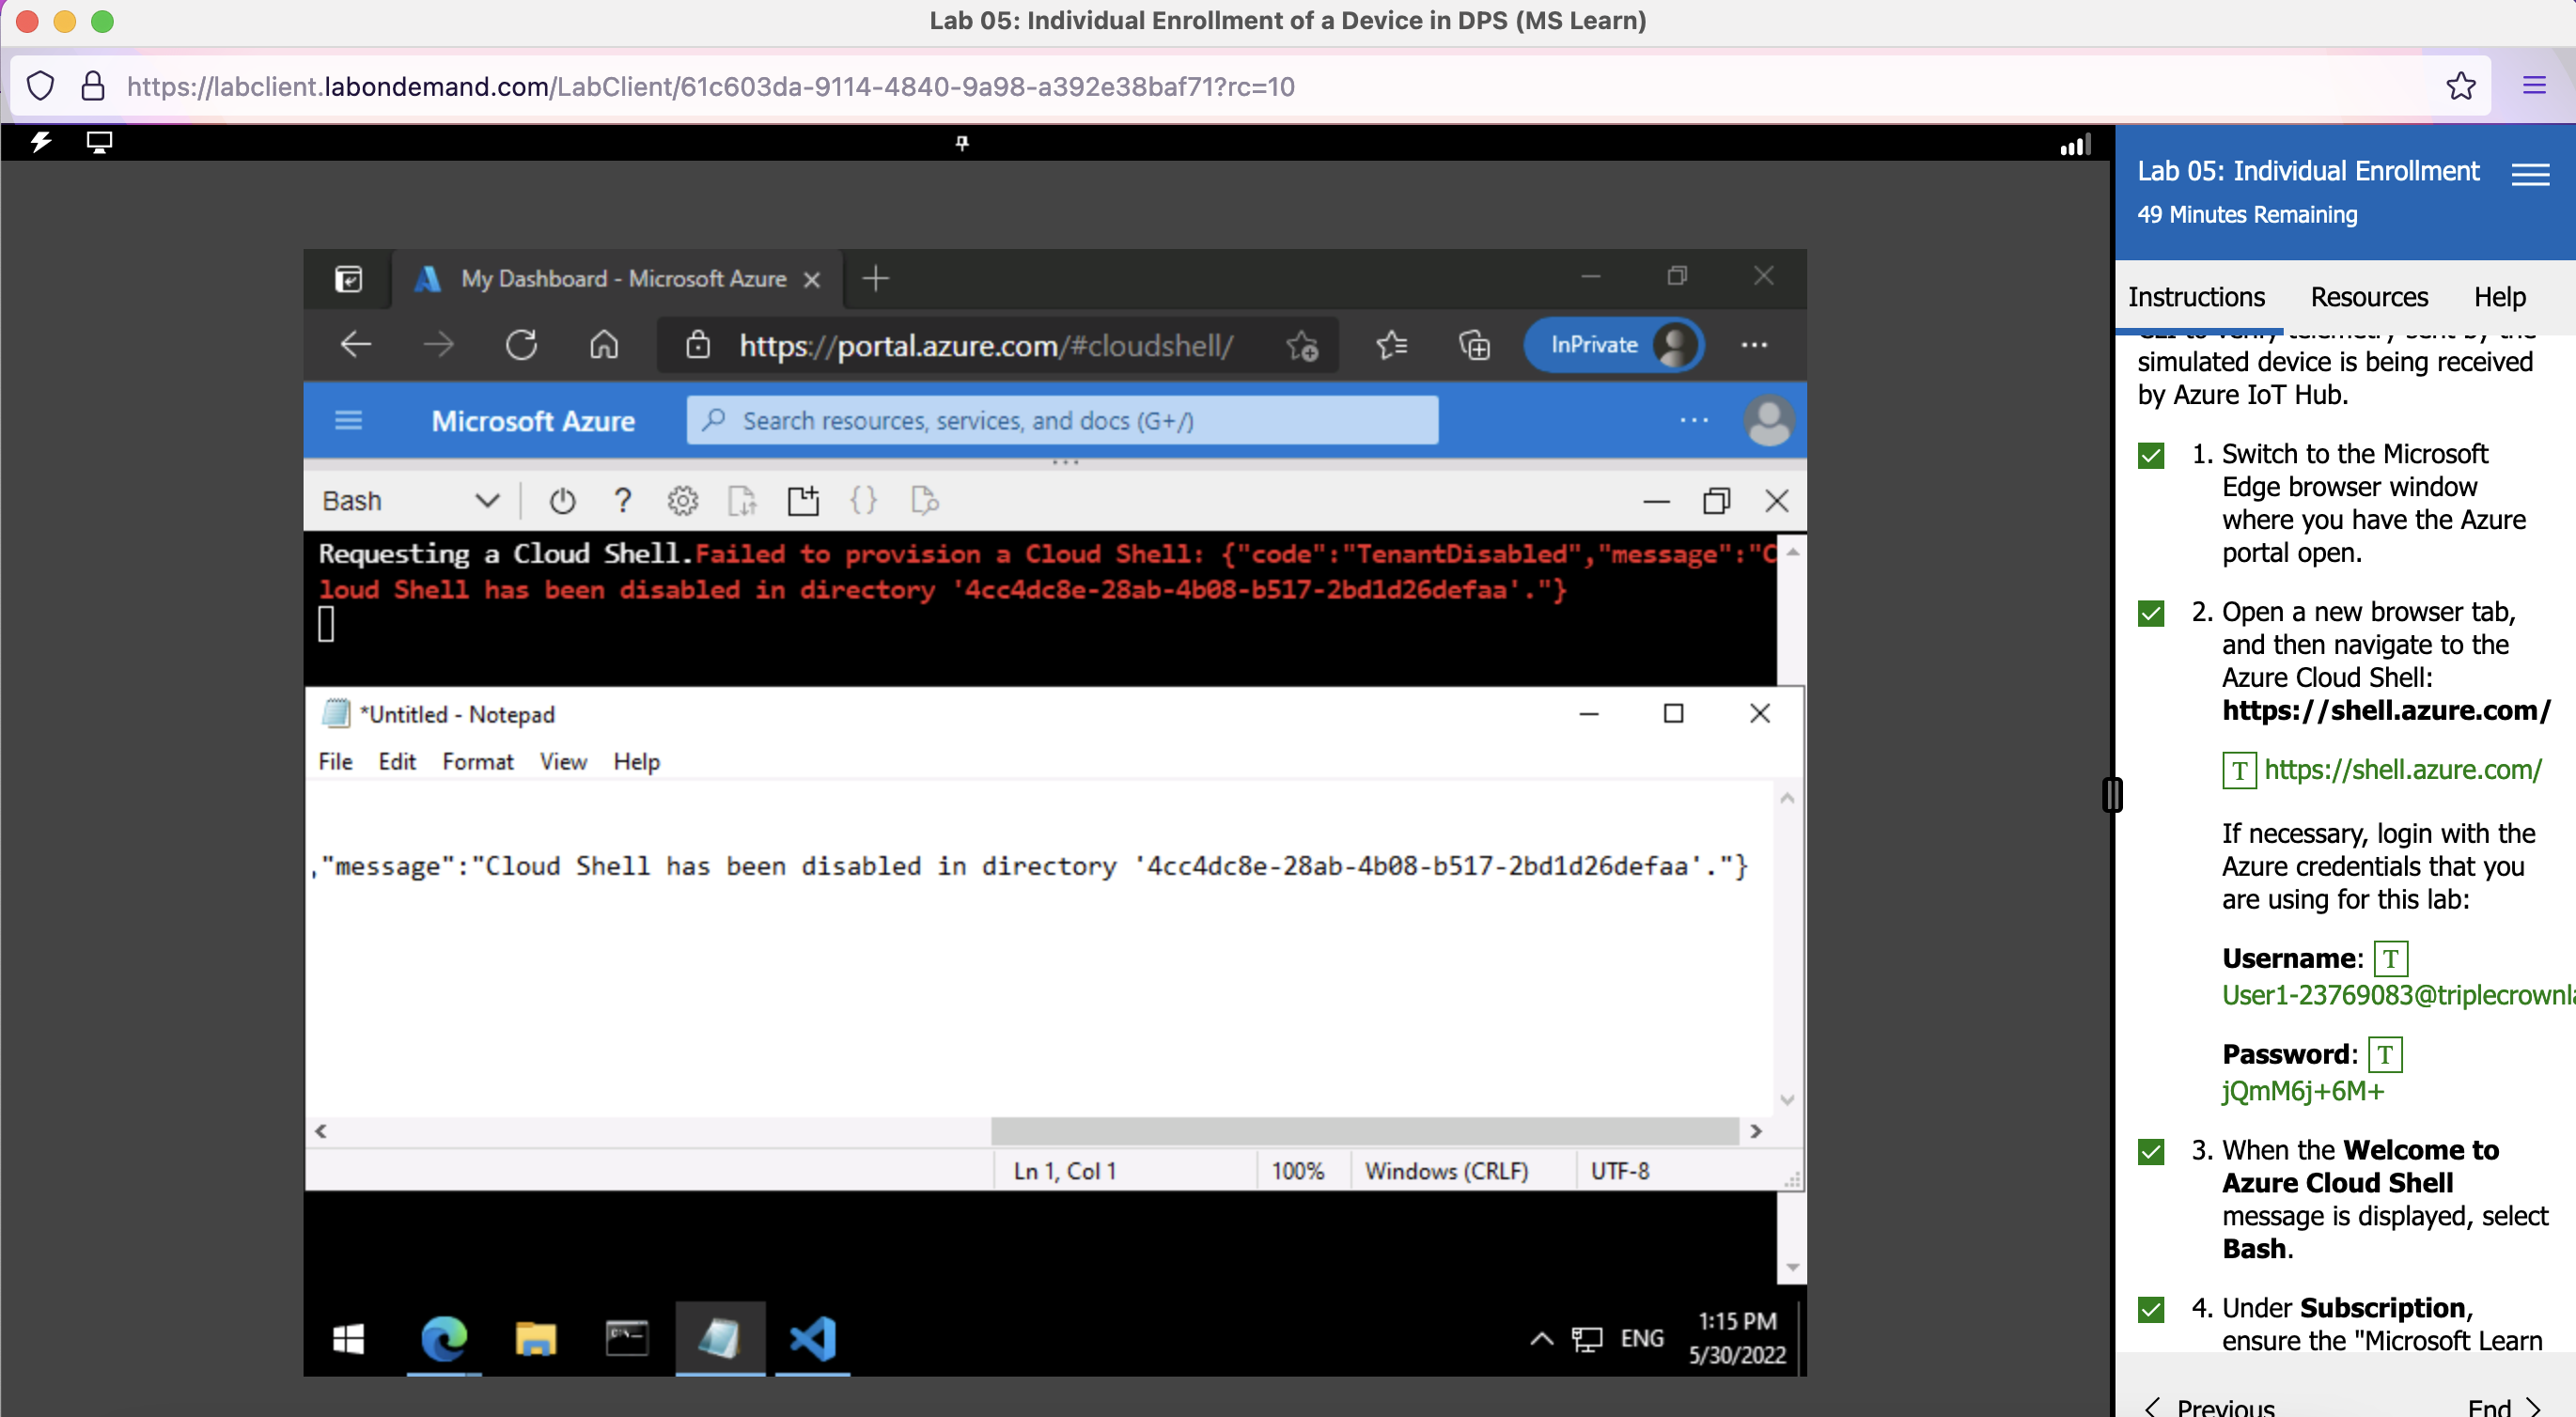
Task: Click Cloud Shell web preview icon
Action: coord(925,500)
